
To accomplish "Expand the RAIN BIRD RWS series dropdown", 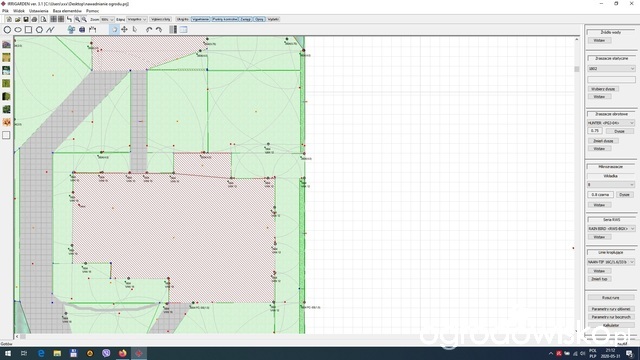I will click(x=611, y=229).
